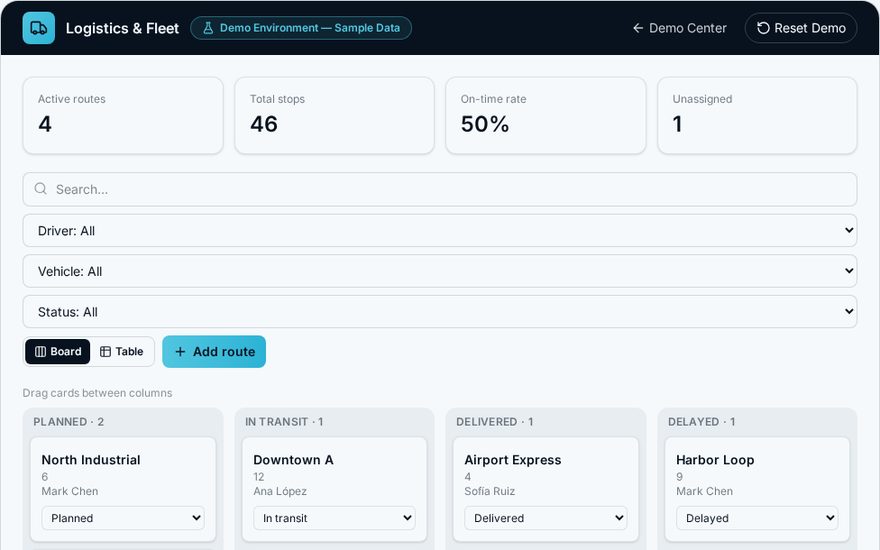The image size is (880, 550).
Task: Switch to Table view
Action: point(122,351)
